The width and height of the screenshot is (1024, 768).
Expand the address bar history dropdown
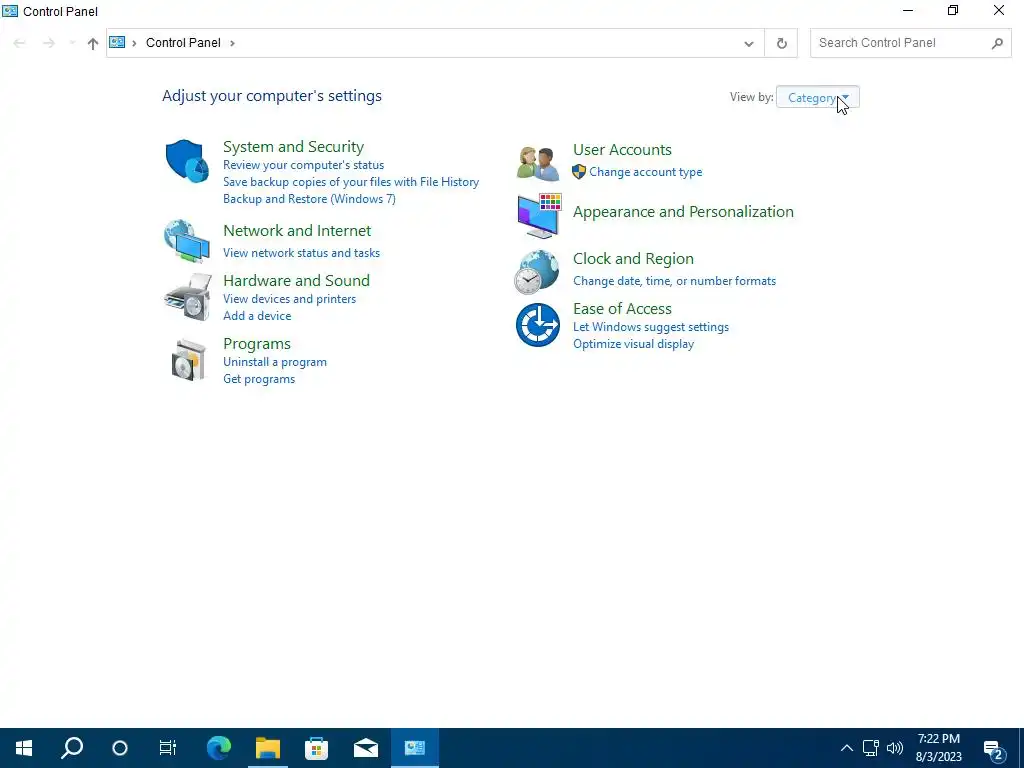(748, 43)
